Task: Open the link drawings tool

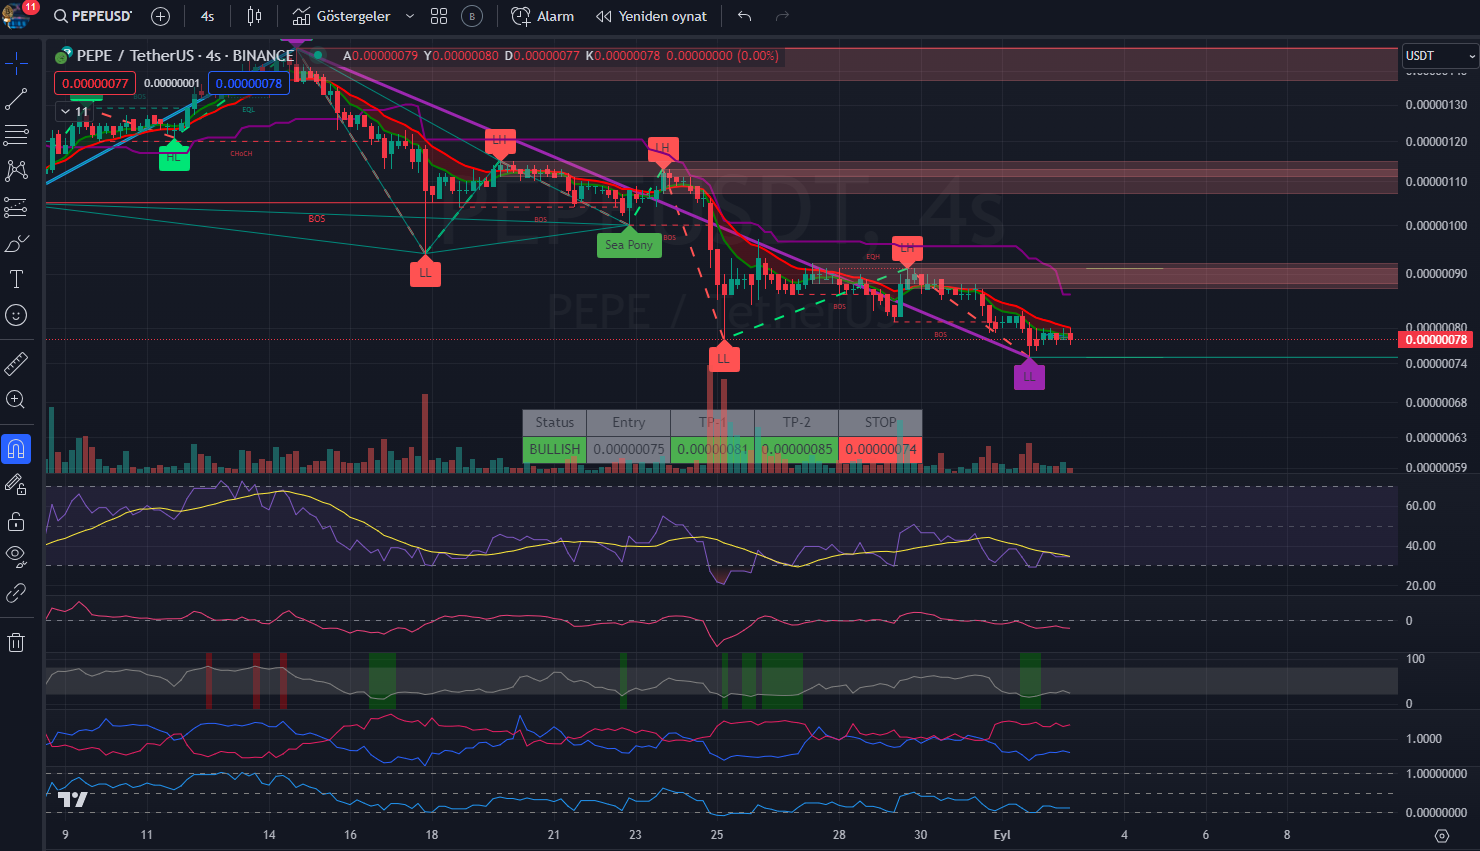Action: tap(16, 593)
